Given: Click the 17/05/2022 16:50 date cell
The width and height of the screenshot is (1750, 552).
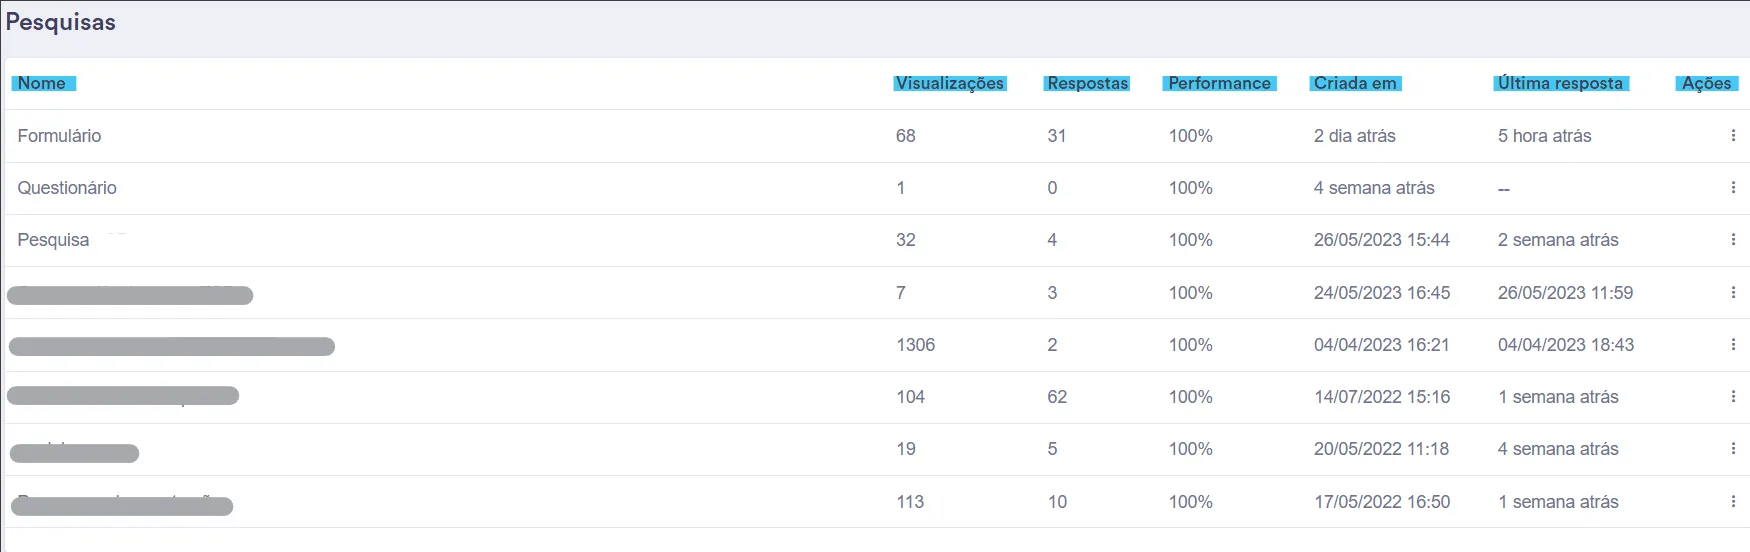Looking at the screenshot, I should pos(1382,502).
